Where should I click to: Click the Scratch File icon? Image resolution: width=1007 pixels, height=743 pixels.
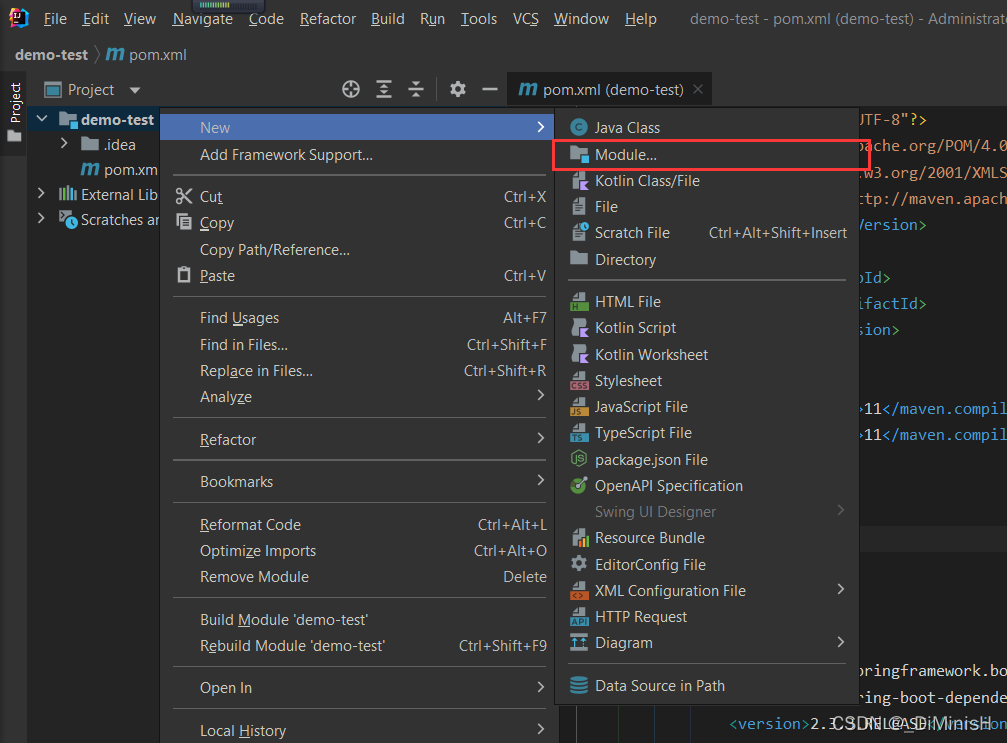click(x=579, y=232)
